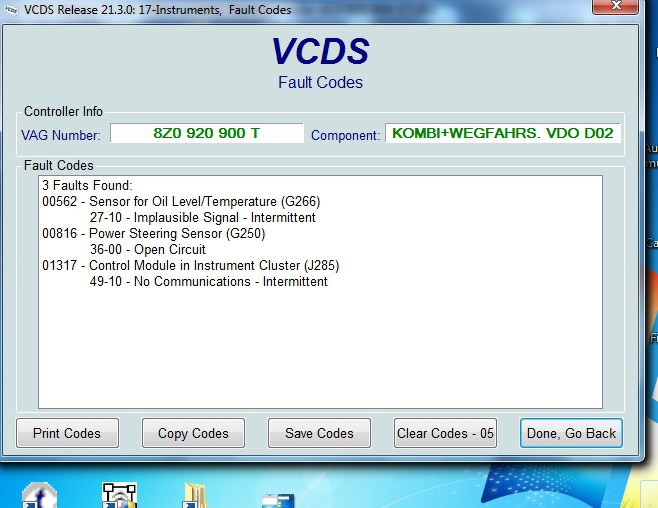Click the VCDS title bar app icon
Viewport: 658px width, 508px height.
10,9
